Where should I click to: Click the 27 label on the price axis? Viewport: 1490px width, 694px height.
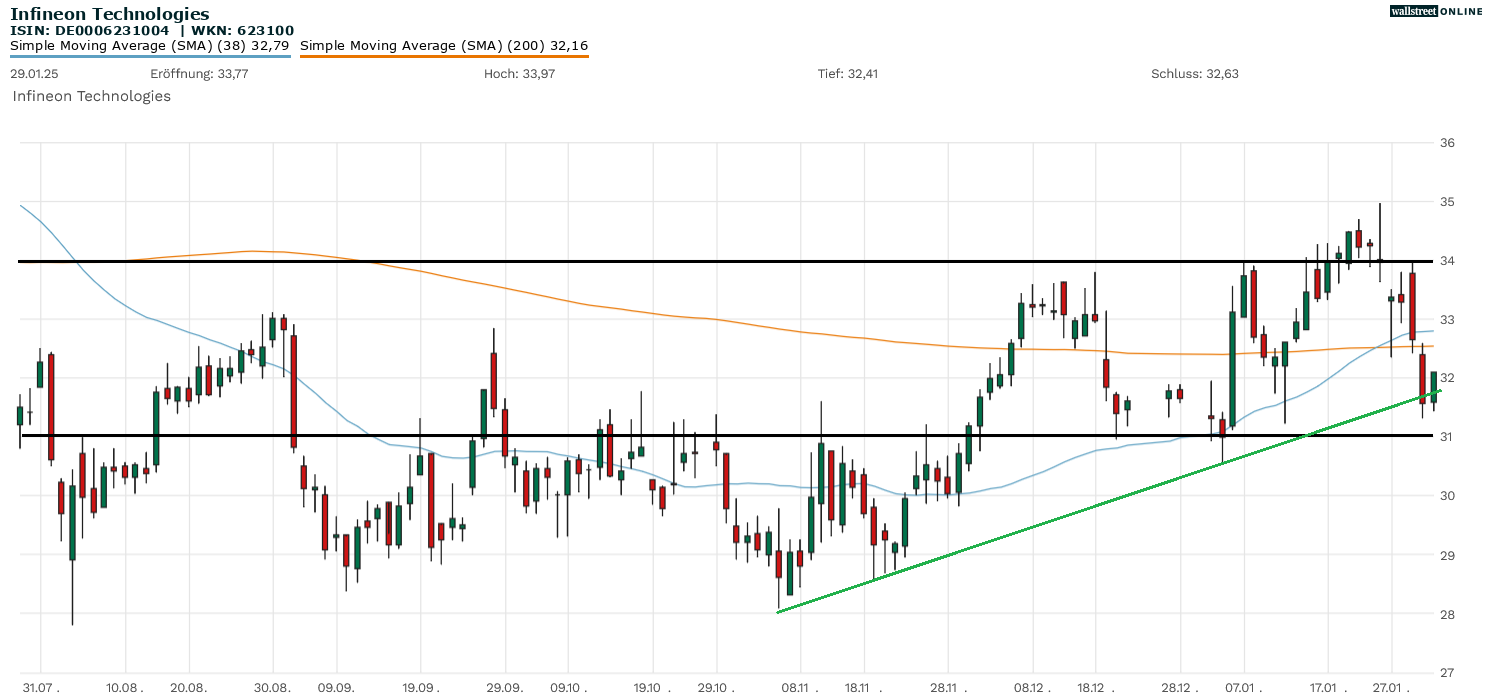tap(1475, 672)
